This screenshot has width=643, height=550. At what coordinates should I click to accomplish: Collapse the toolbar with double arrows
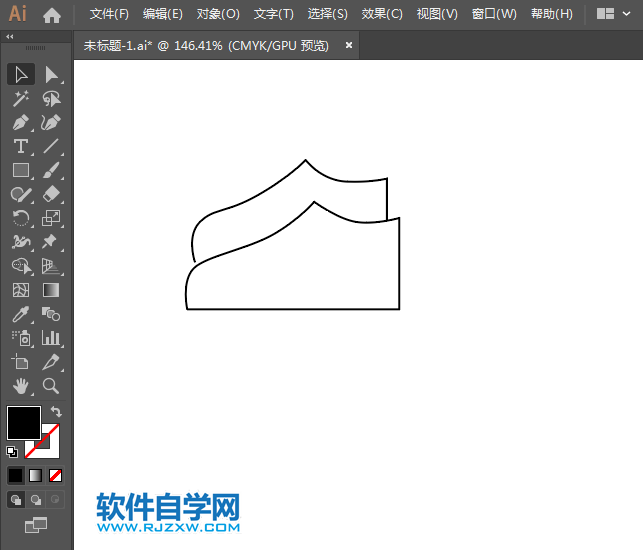[10, 37]
